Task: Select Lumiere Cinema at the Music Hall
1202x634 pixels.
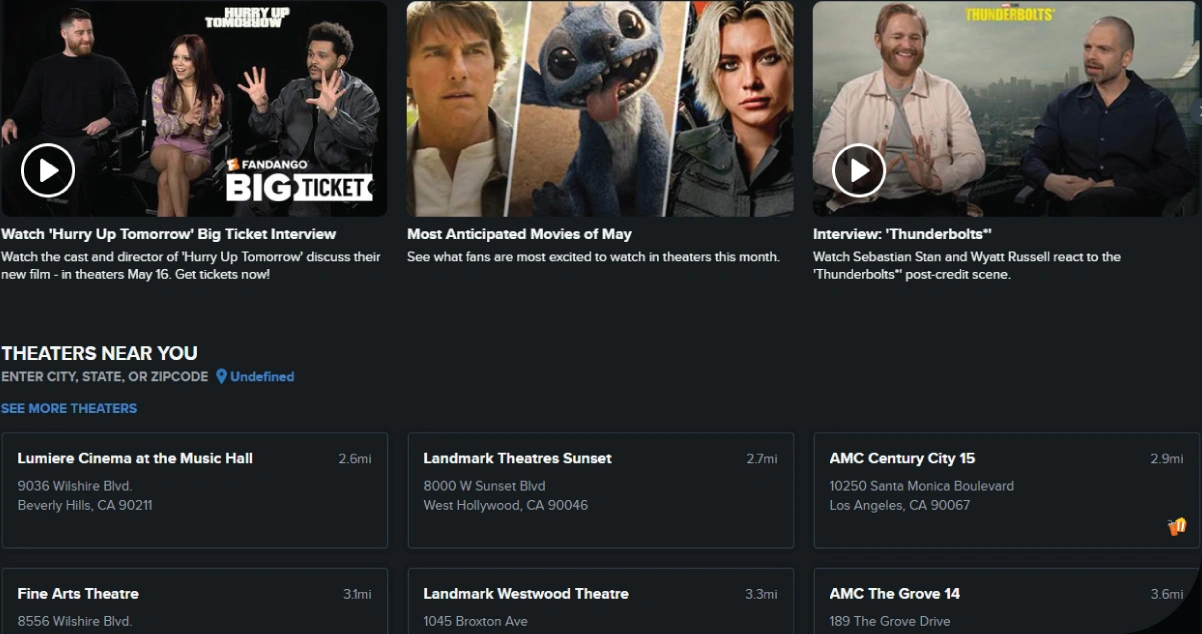Action: point(135,458)
